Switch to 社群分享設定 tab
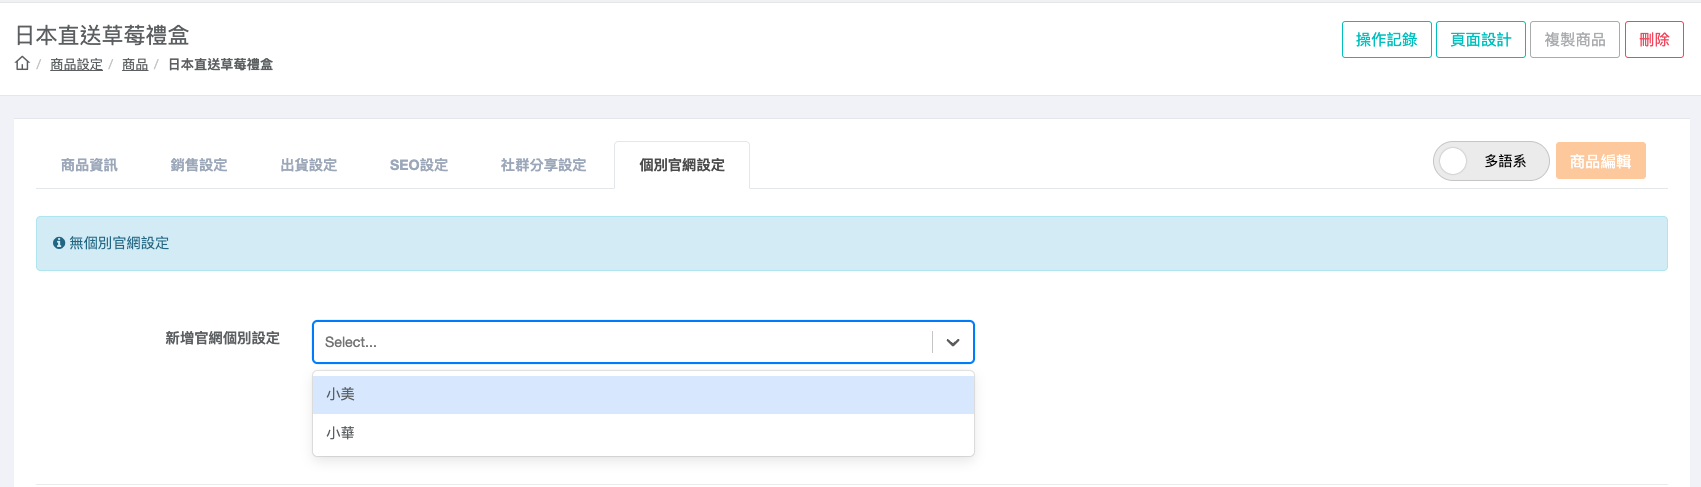1701x487 pixels. (543, 165)
